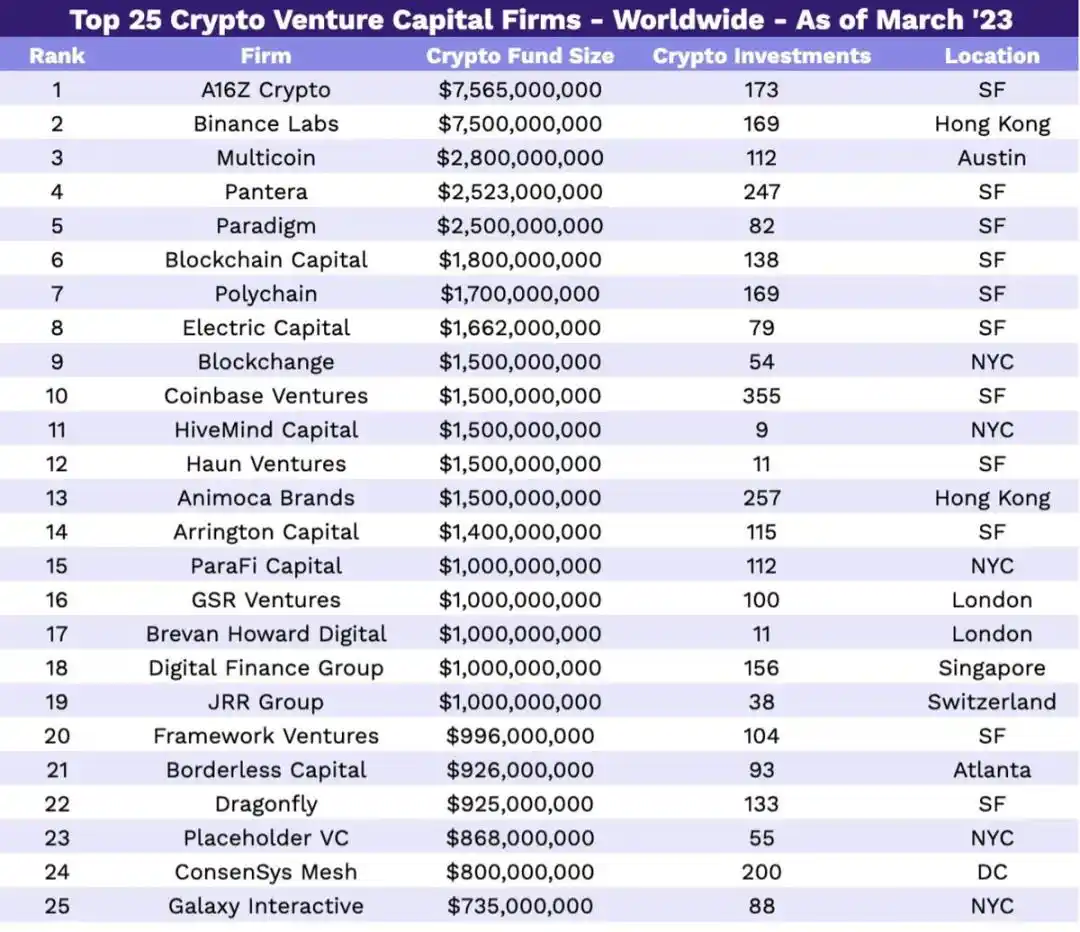The height and width of the screenshot is (932, 1080).
Task: Click the Rank column header
Action: click(x=57, y=56)
